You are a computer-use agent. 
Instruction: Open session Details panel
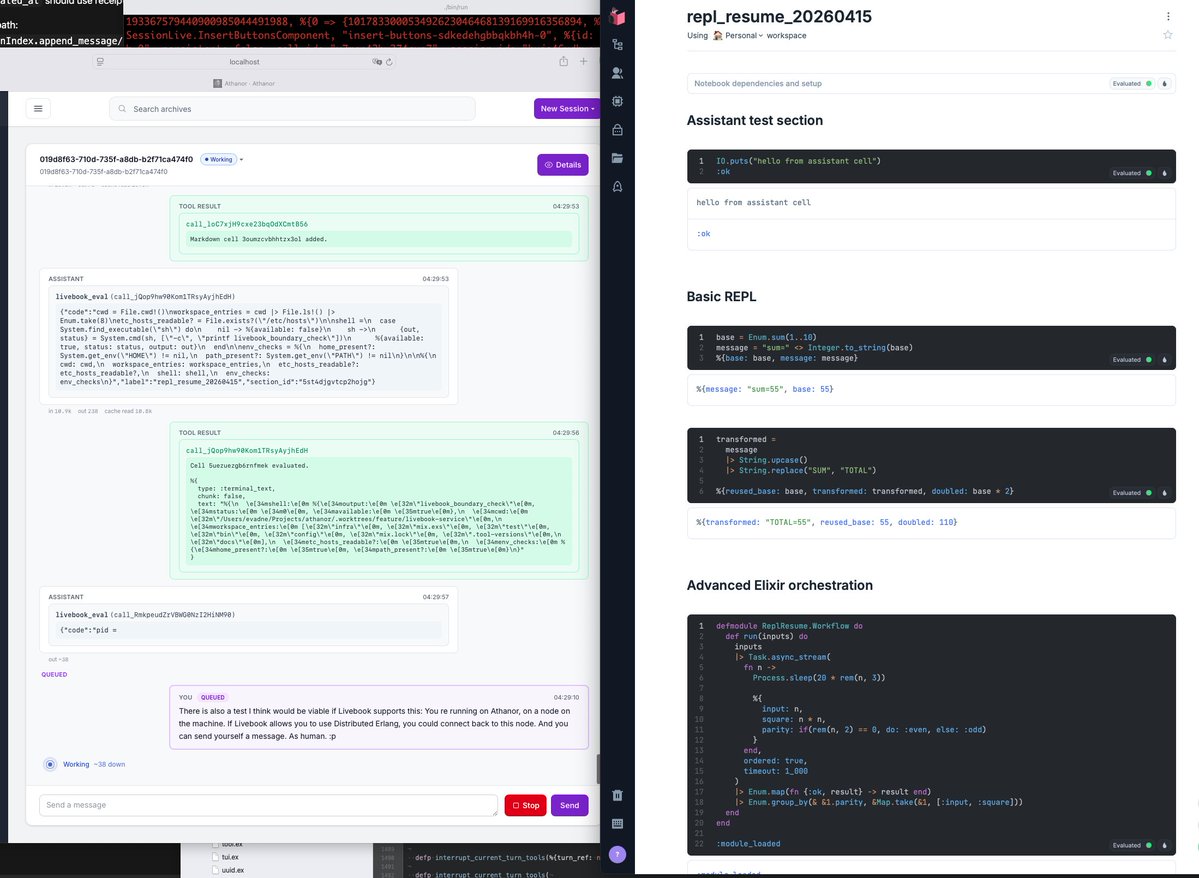[563, 164]
